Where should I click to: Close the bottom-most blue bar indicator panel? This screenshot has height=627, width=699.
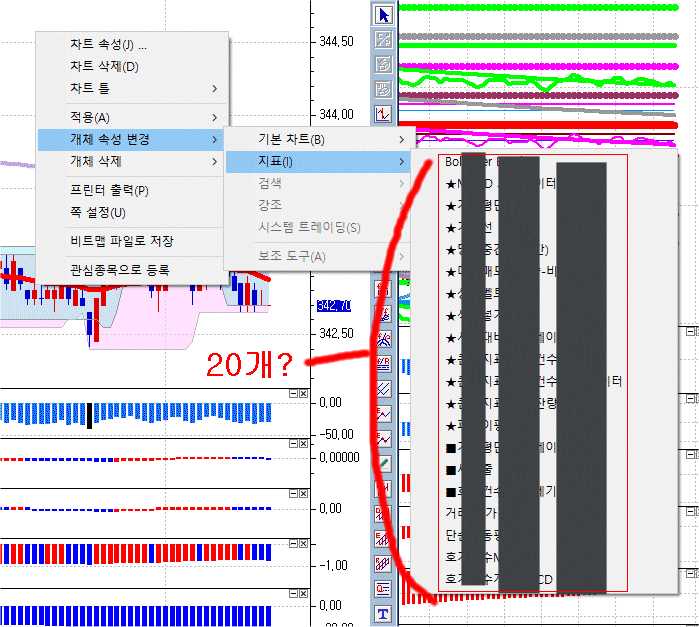point(302,594)
